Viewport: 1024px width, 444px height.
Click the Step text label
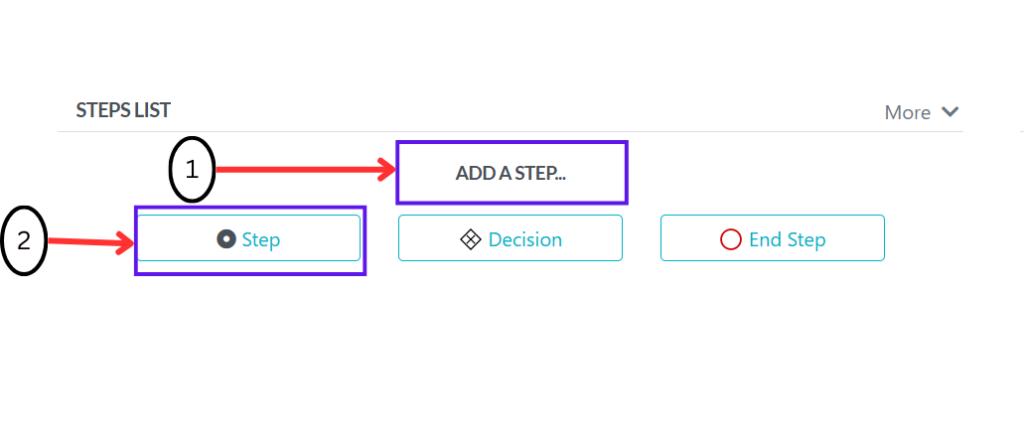261,240
